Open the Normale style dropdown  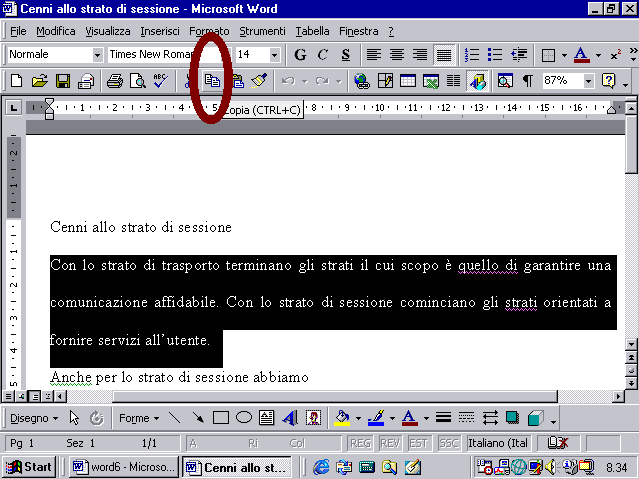(97, 55)
